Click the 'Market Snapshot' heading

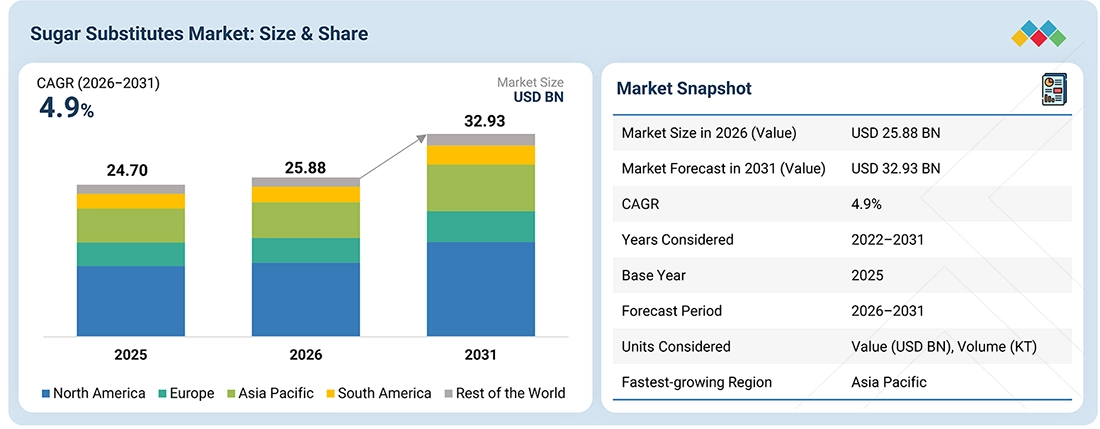684,88
